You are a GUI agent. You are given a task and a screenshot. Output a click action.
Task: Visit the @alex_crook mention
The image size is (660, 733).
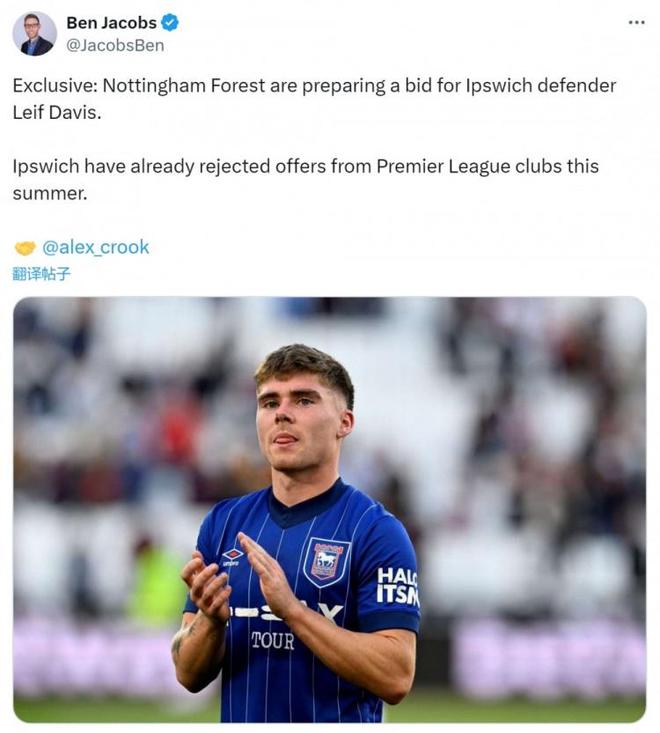click(x=95, y=247)
